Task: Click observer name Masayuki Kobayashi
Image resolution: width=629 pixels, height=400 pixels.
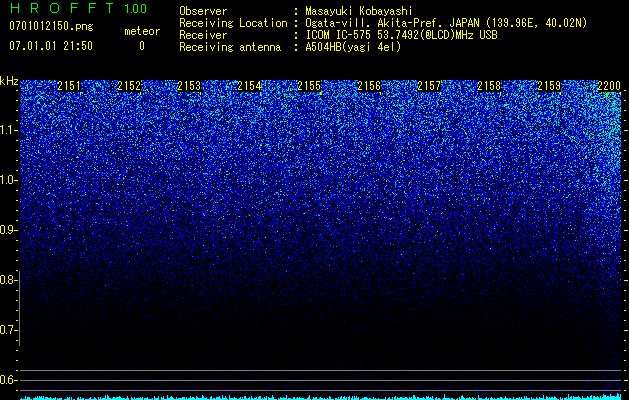Action: pyautogui.click(x=359, y=11)
